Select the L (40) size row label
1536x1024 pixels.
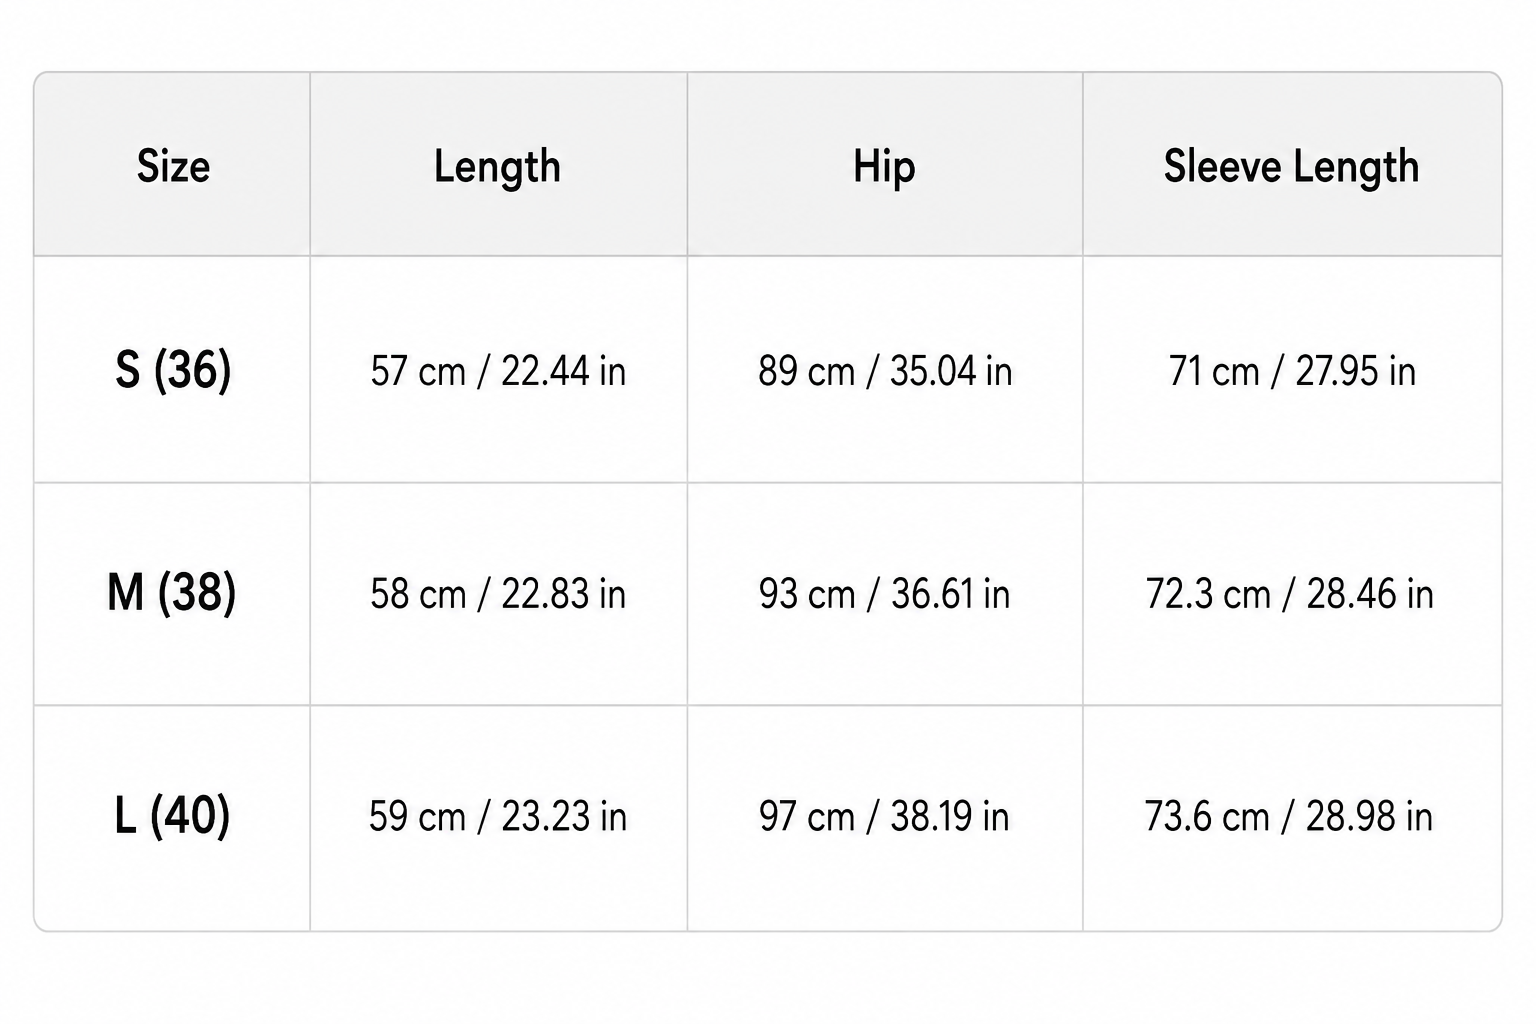[172, 816]
